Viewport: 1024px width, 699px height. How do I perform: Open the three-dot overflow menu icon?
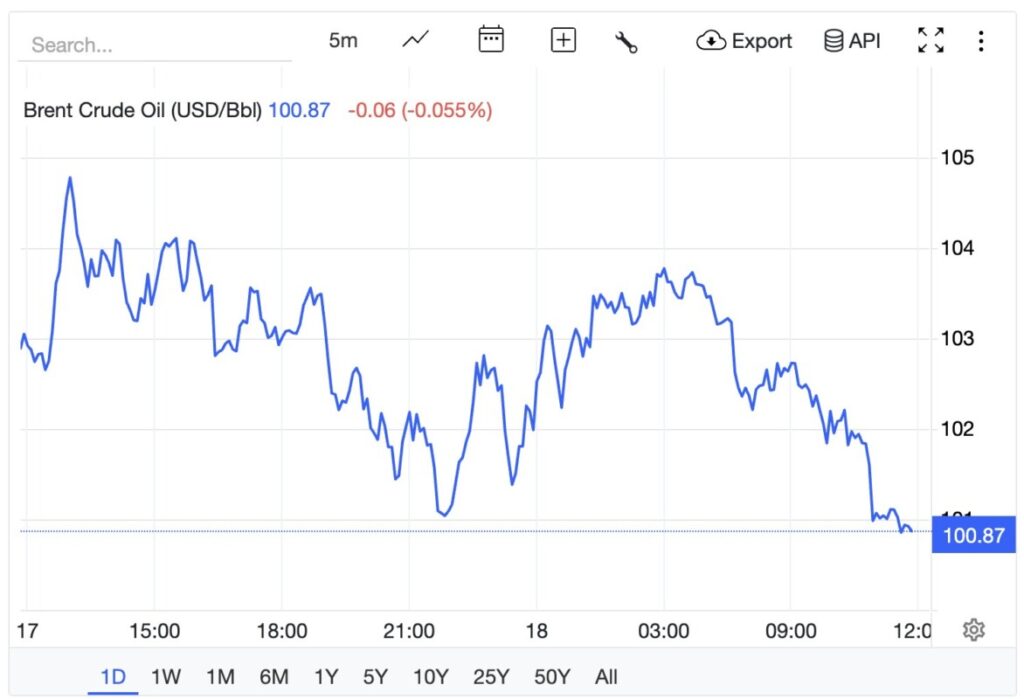pos(981,40)
